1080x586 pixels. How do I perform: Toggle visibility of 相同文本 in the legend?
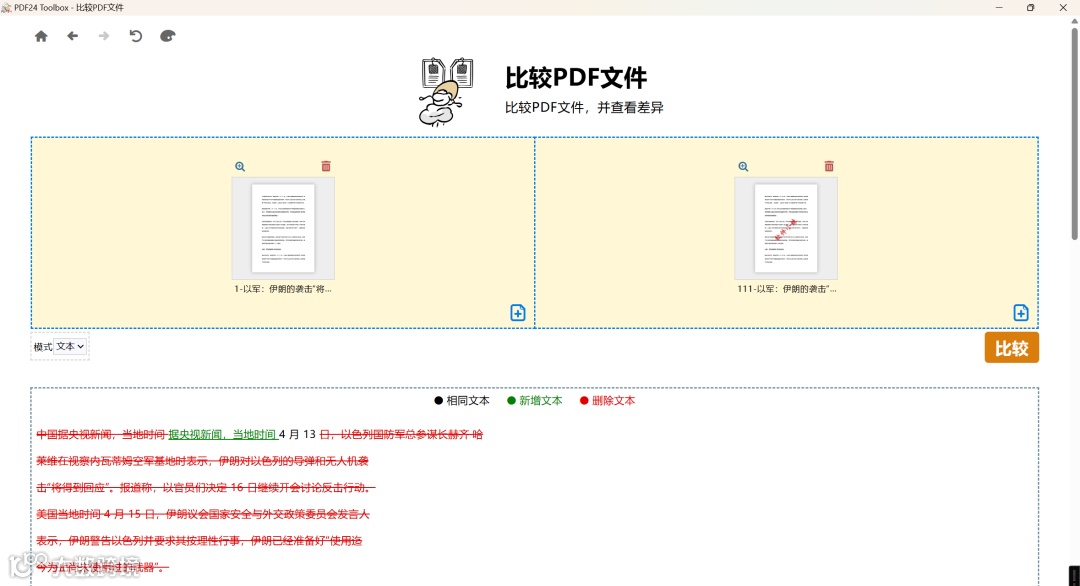463,400
